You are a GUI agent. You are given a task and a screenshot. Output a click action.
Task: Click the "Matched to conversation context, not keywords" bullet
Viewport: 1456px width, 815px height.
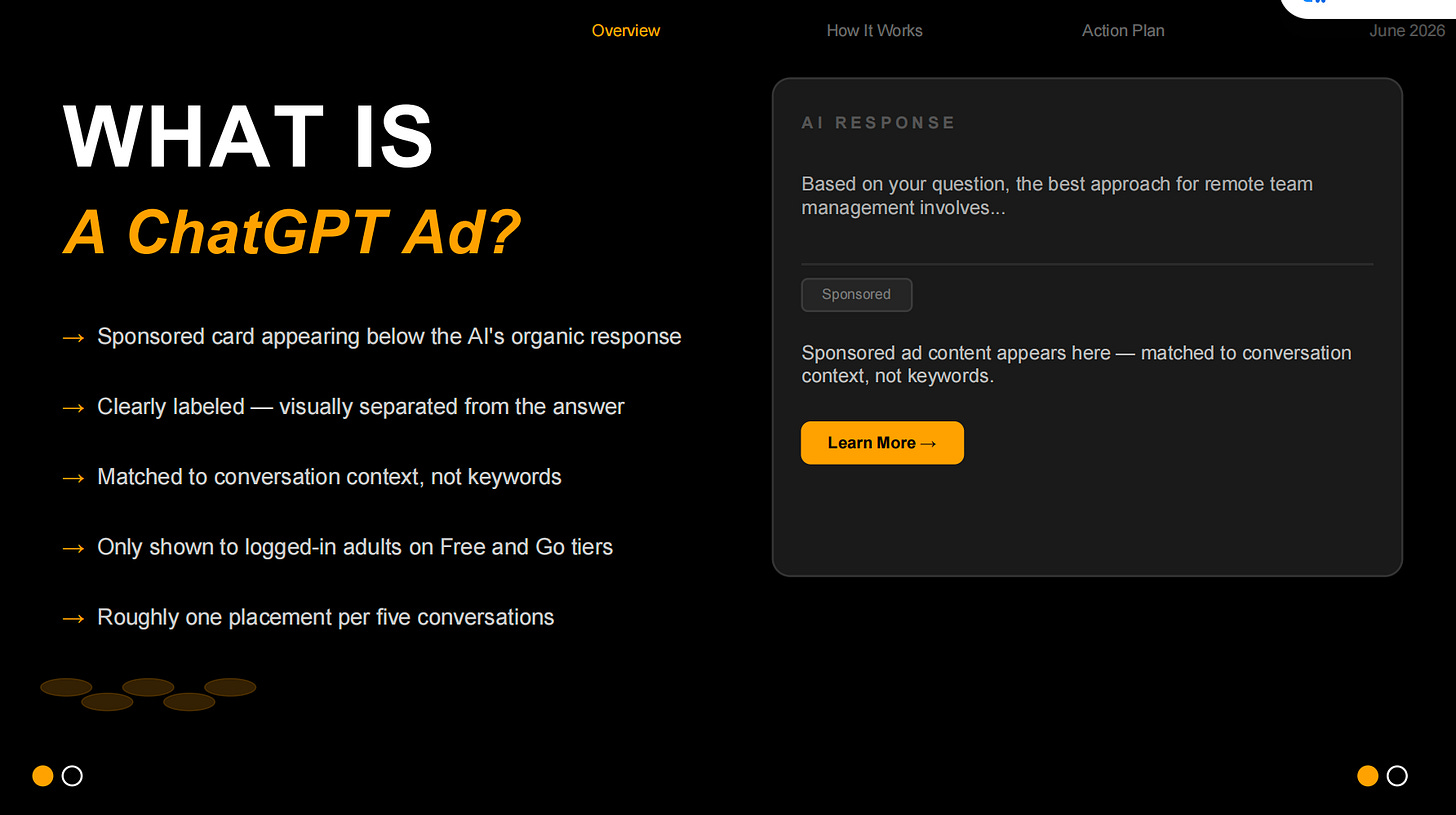click(311, 477)
